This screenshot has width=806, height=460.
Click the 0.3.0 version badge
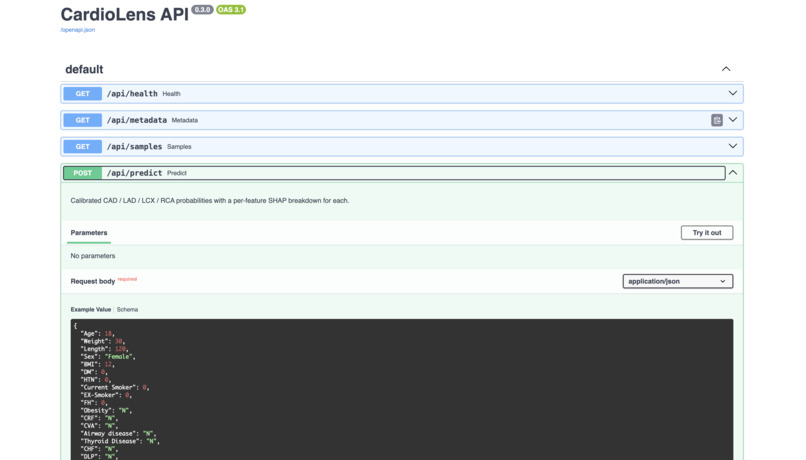point(203,10)
